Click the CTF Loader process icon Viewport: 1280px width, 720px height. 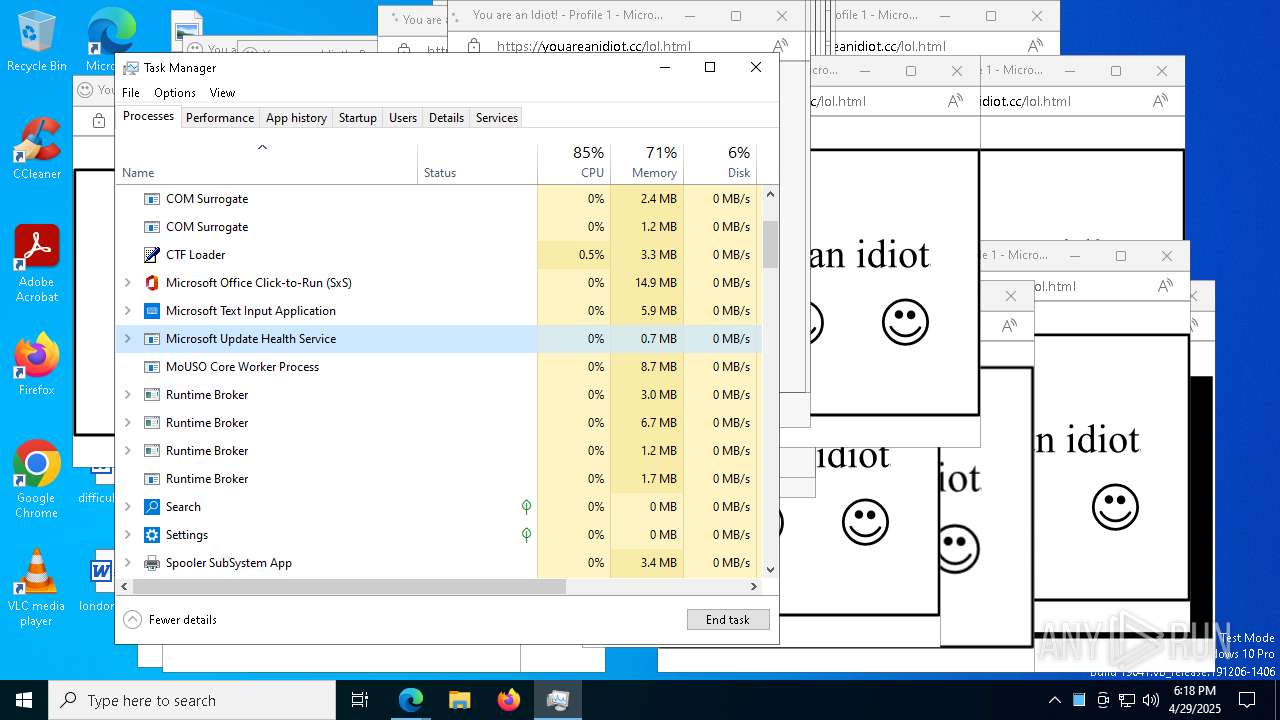152,255
